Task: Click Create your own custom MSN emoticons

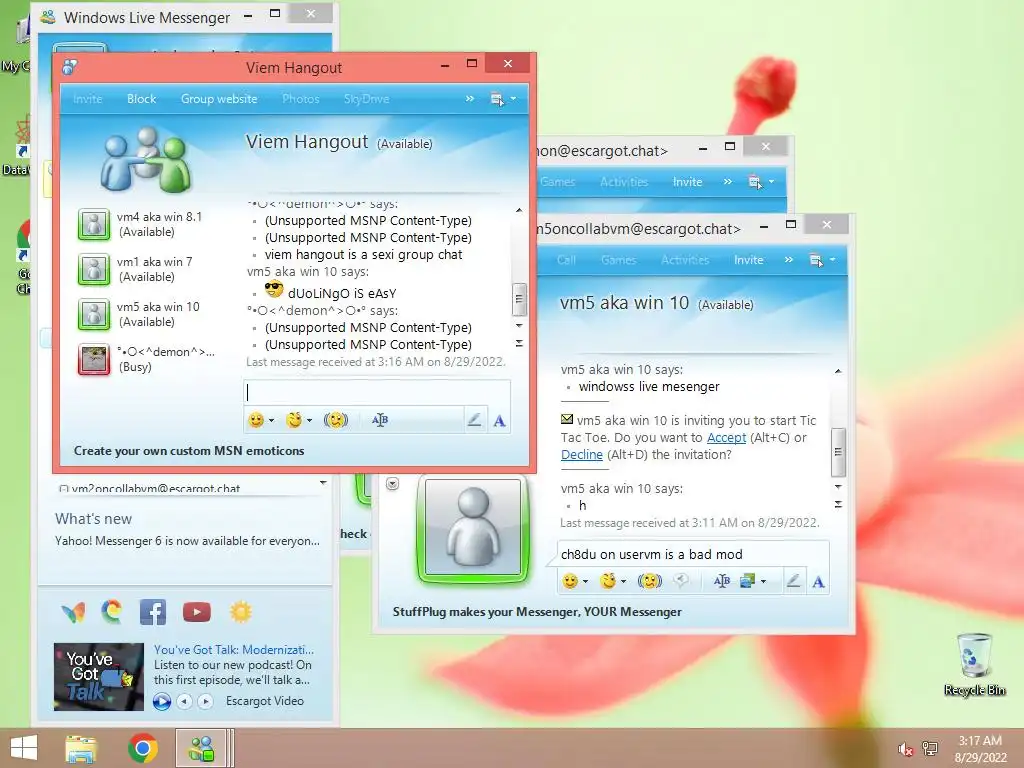Action: tap(189, 451)
